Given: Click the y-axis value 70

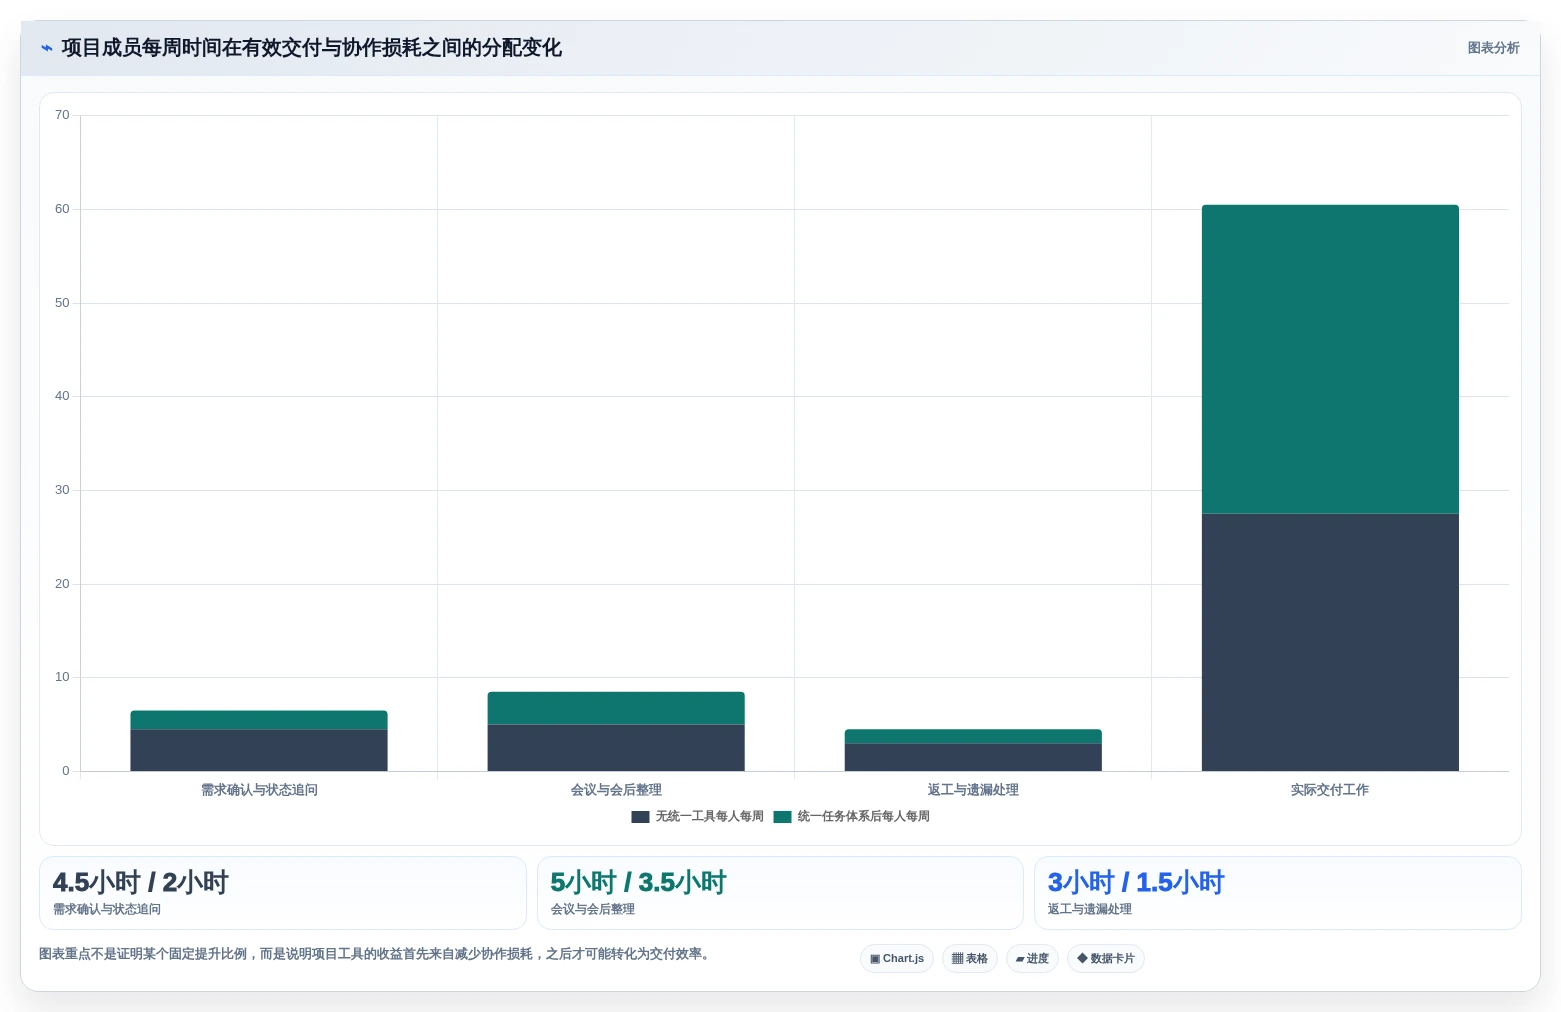Looking at the screenshot, I should pos(62,115).
